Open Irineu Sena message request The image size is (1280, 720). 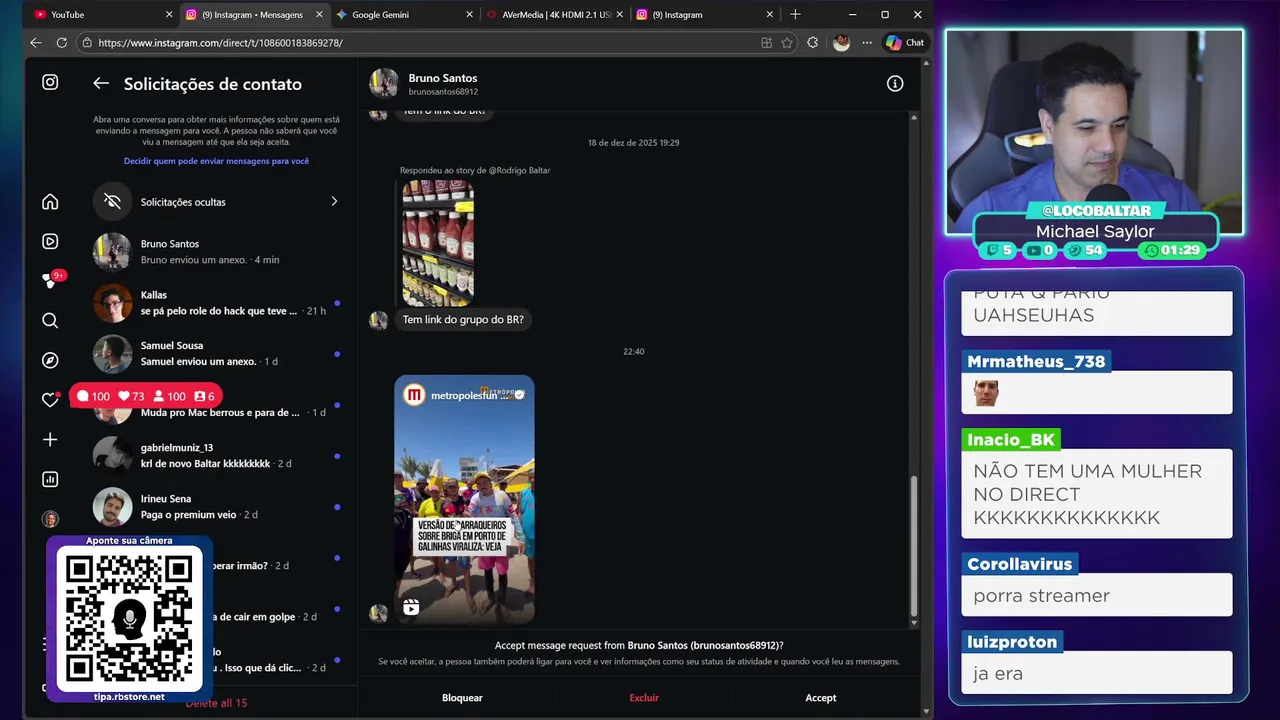[216, 507]
